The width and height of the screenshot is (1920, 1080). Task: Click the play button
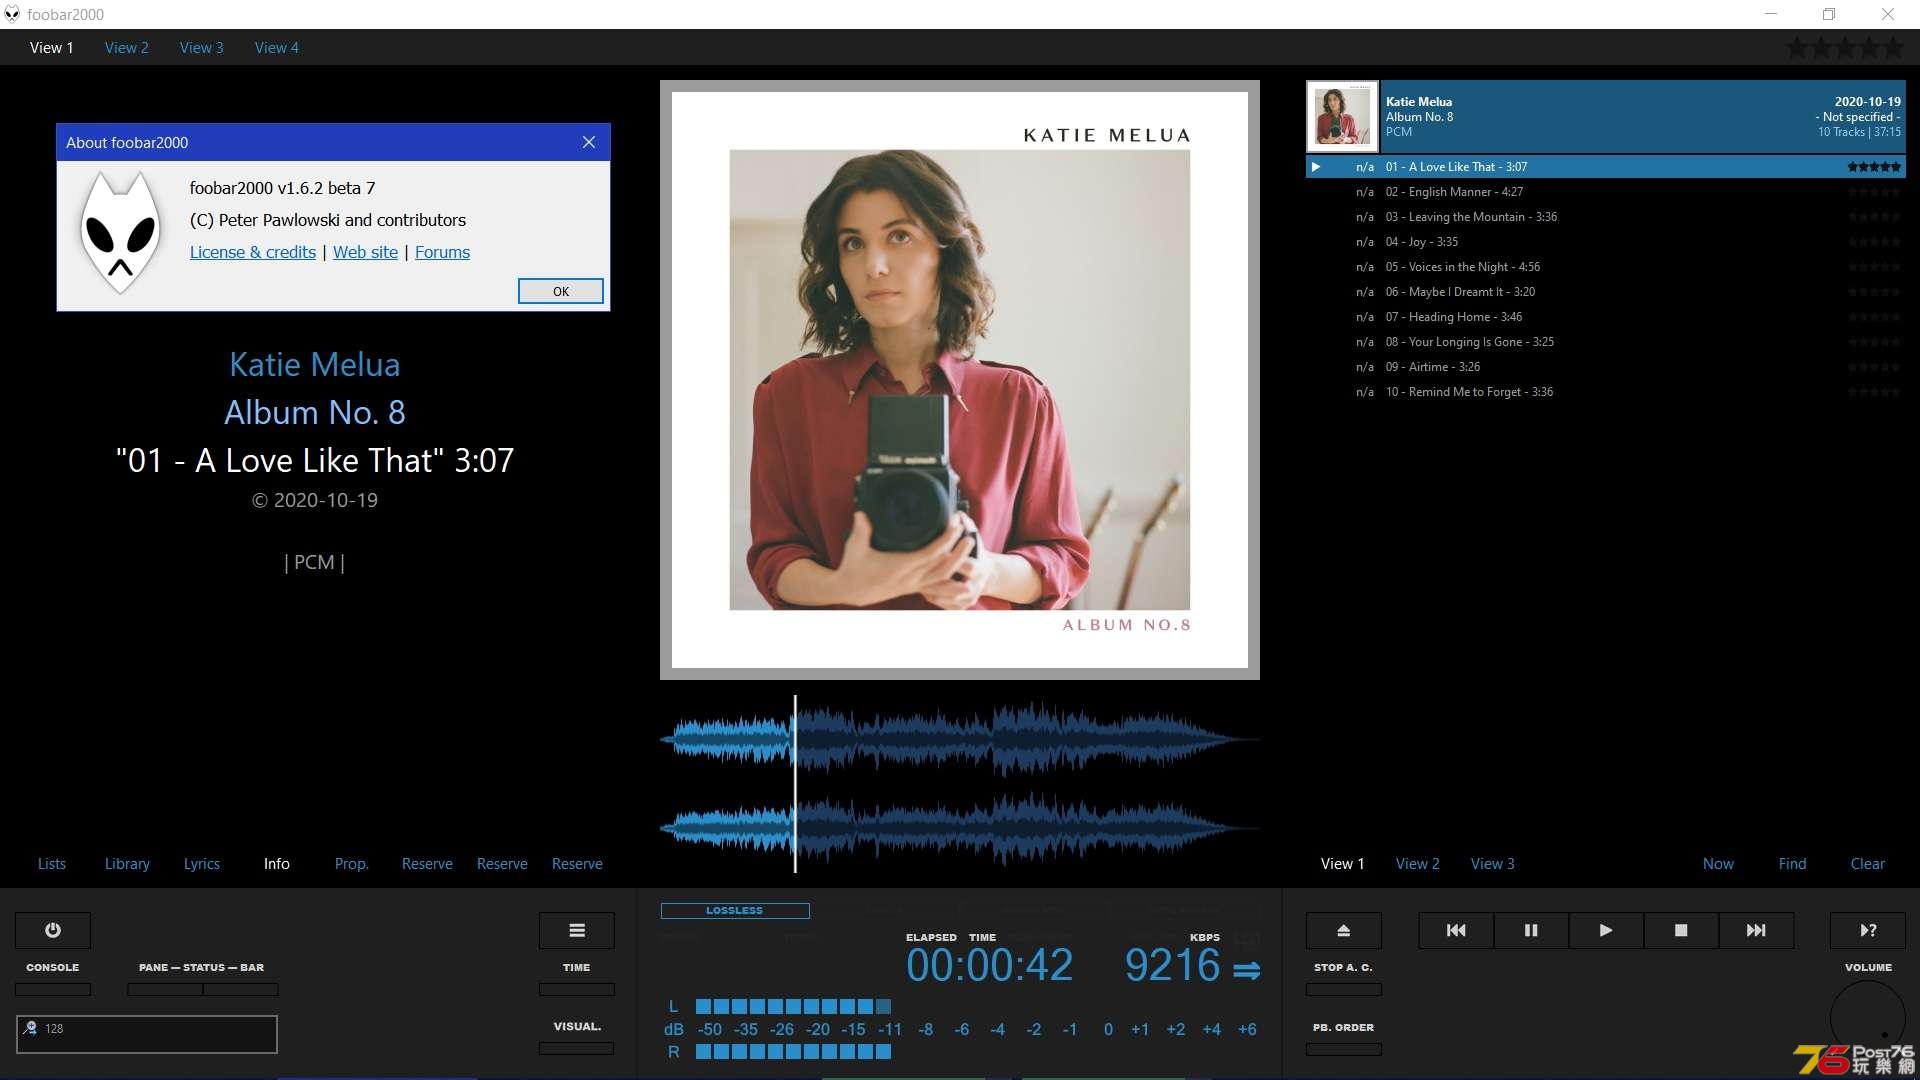[x=1606, y=930]
